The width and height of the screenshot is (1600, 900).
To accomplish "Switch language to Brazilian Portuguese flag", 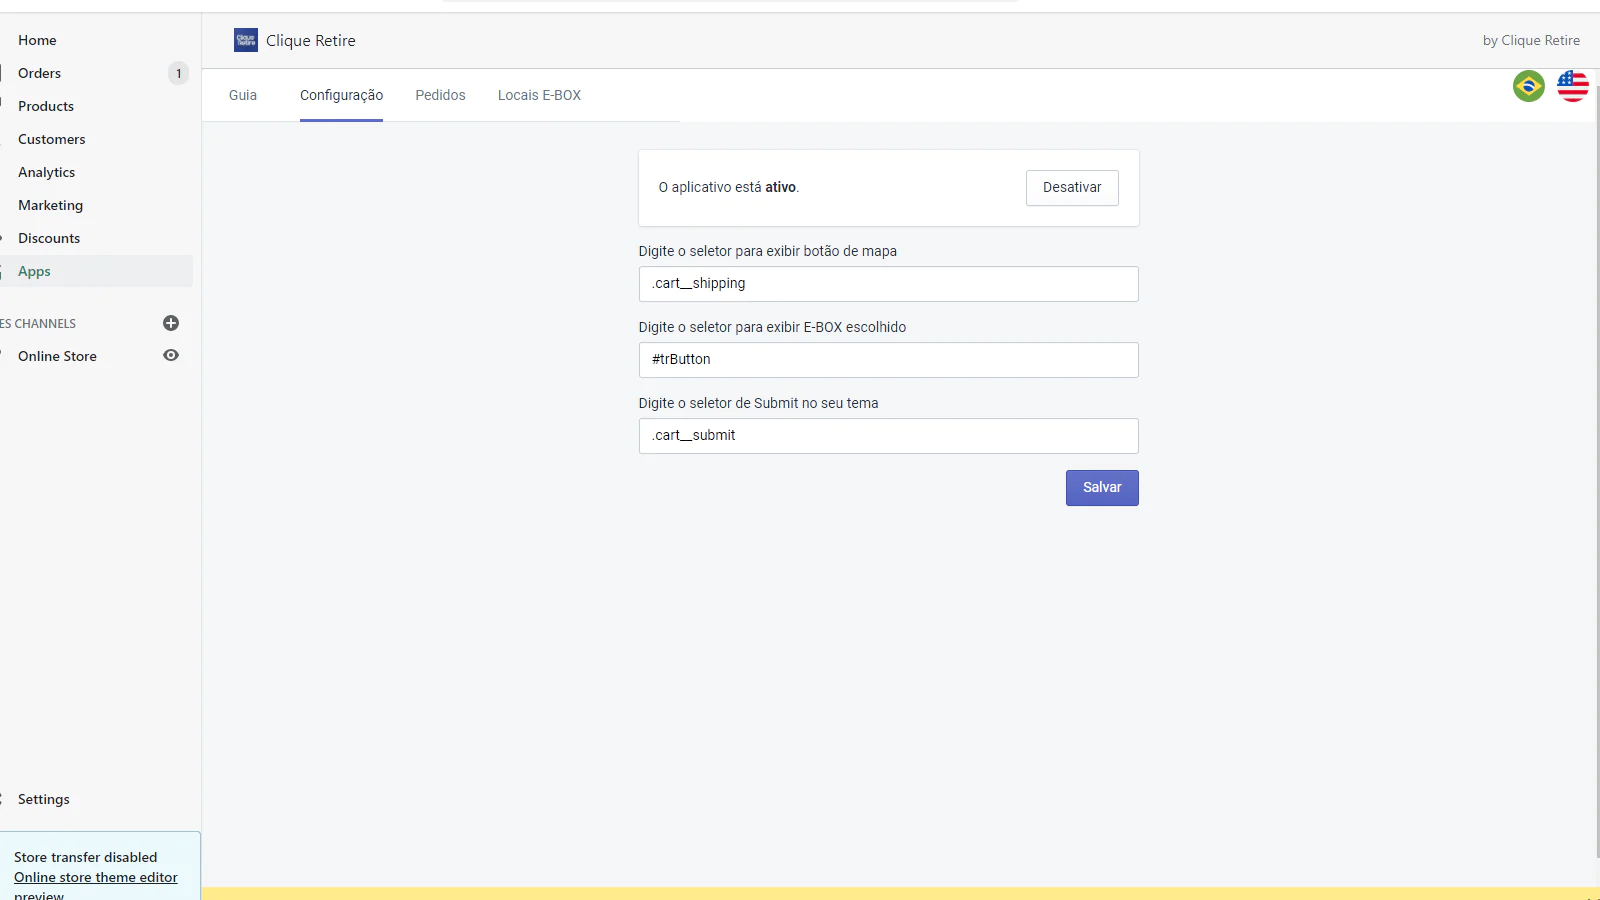I will [x=1529, y=86].
